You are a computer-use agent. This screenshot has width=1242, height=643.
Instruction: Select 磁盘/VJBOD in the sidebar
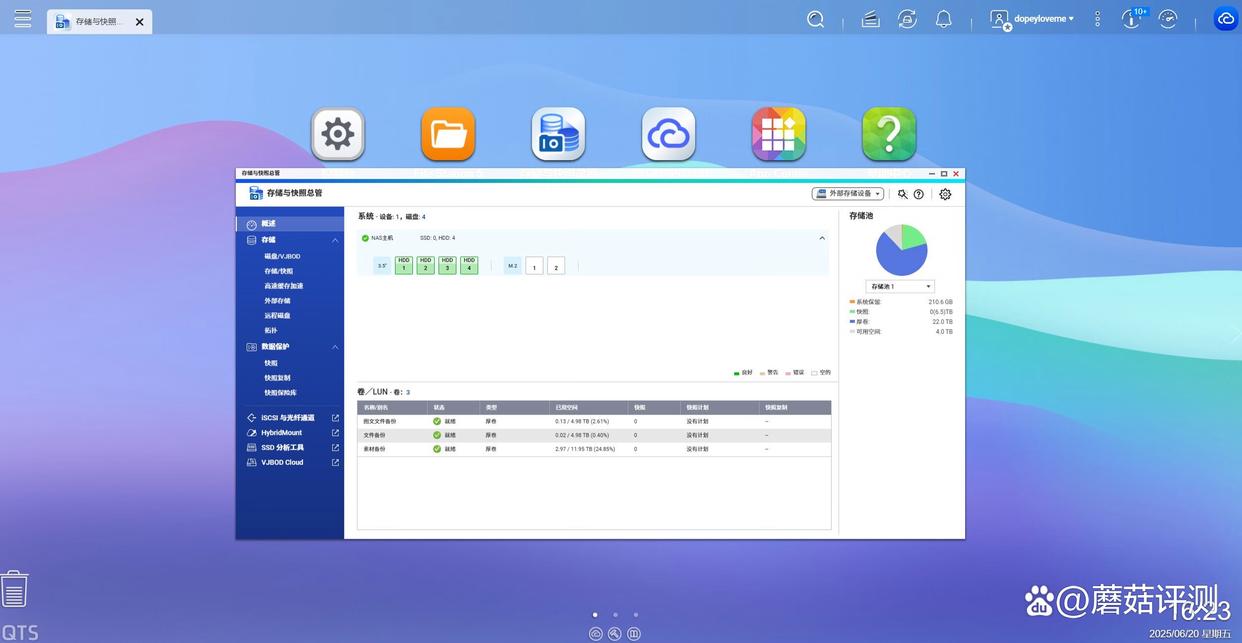tap(282, 256)
